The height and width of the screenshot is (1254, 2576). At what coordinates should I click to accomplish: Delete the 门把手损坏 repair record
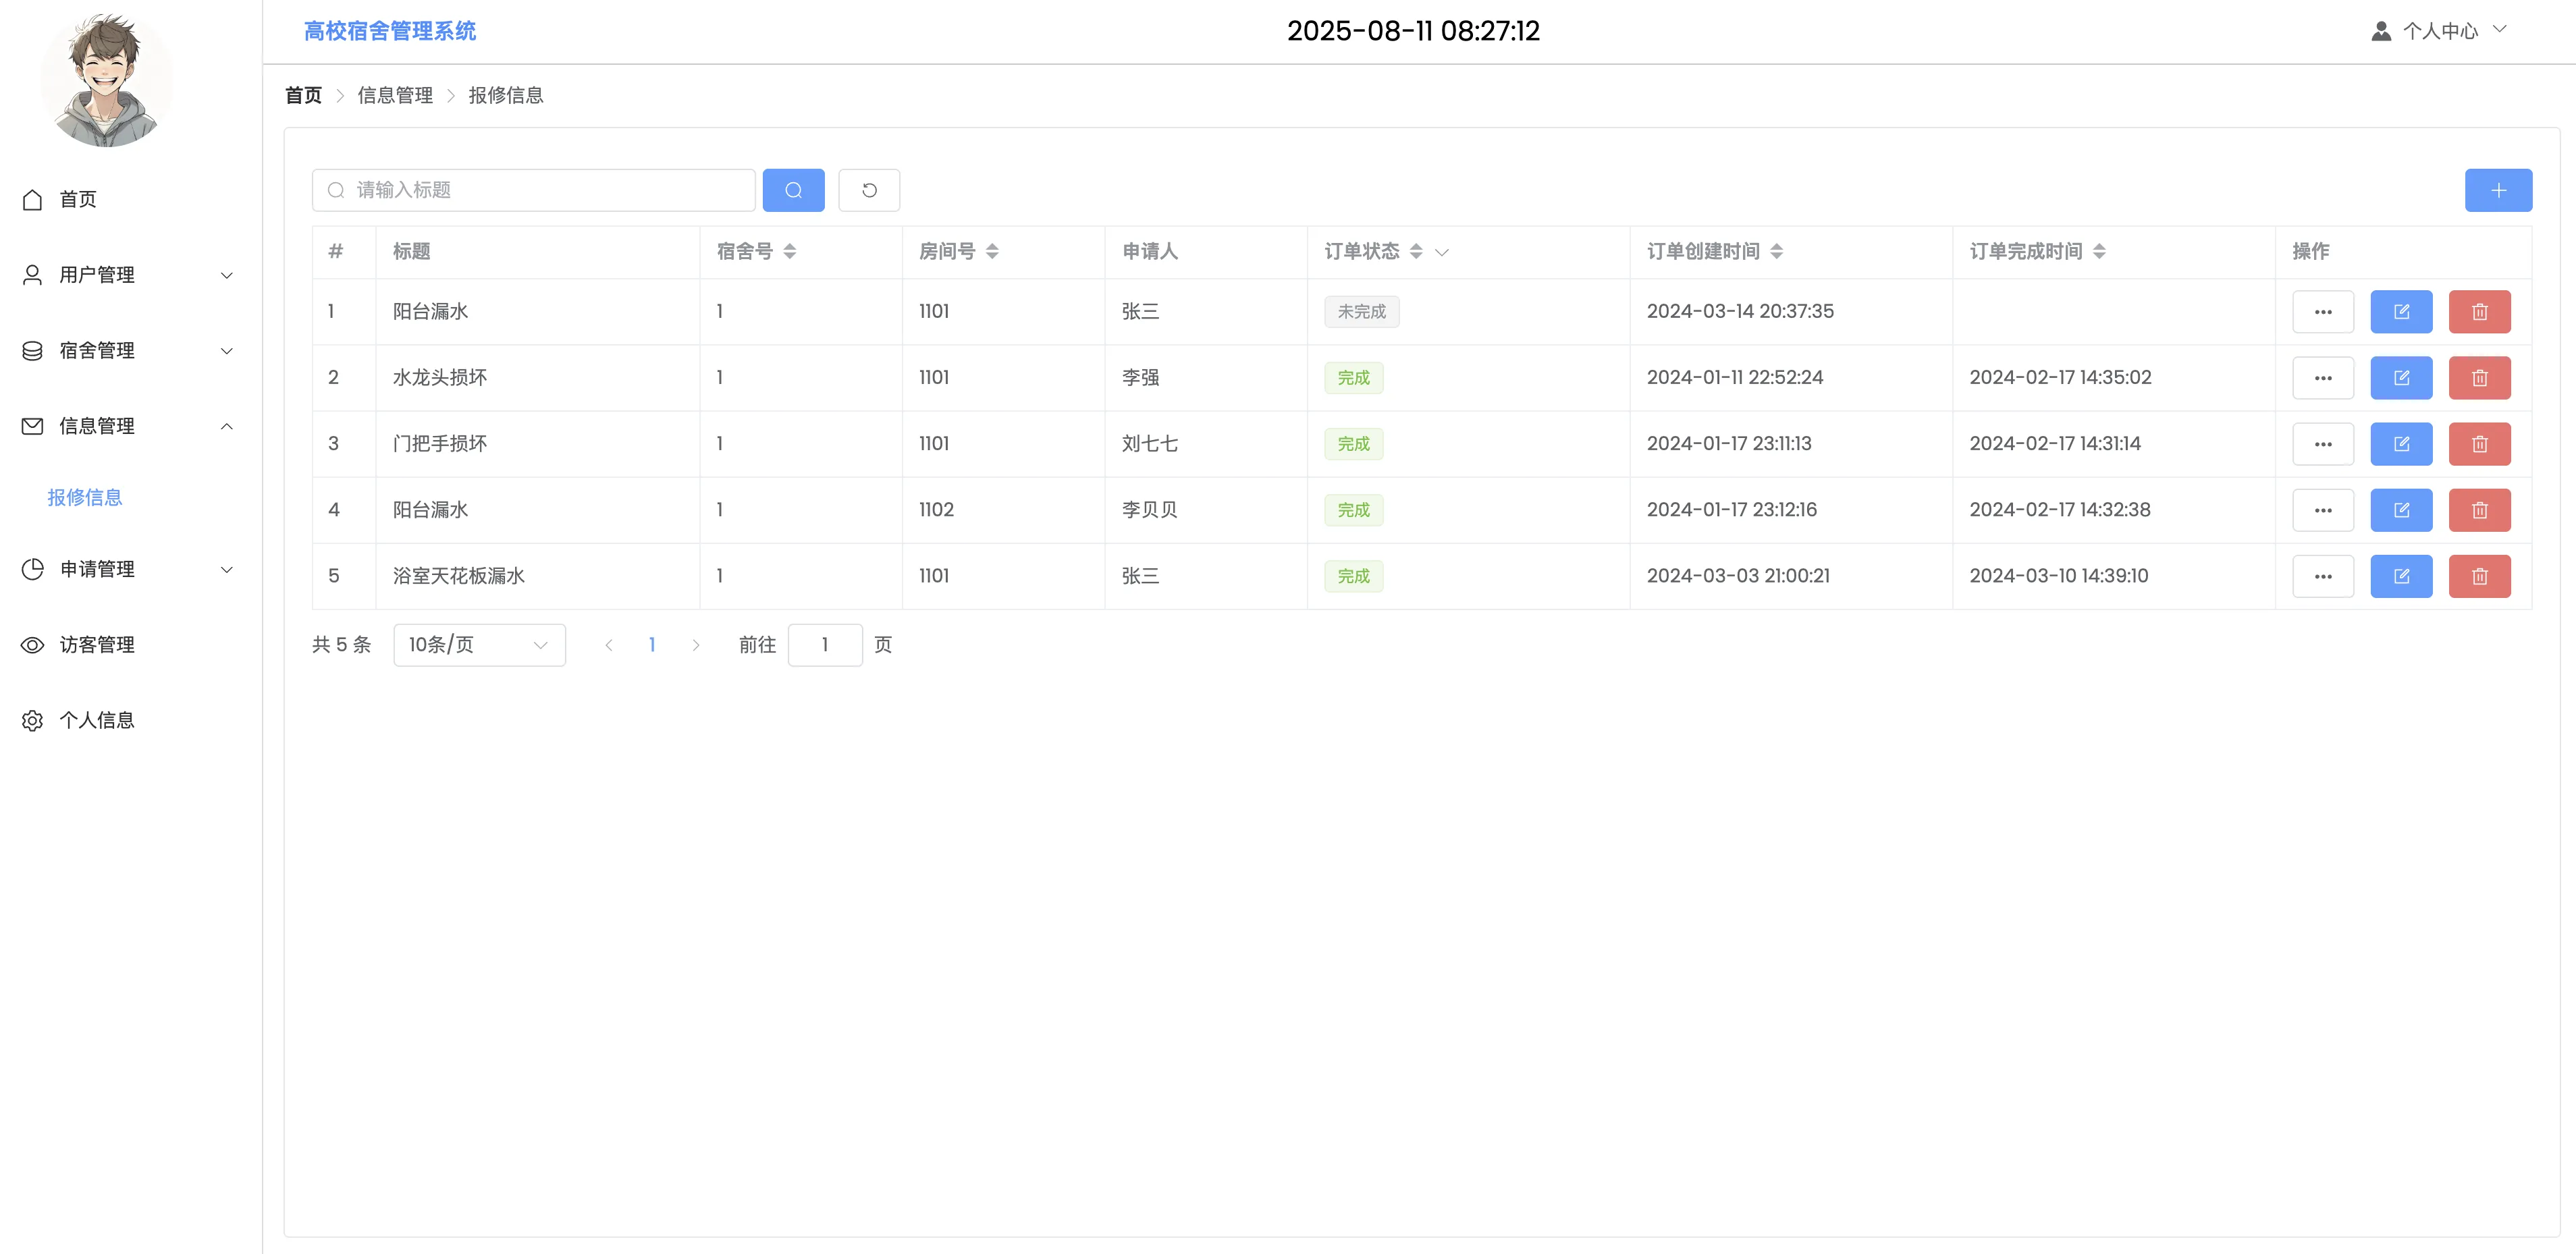(2478, 444)
